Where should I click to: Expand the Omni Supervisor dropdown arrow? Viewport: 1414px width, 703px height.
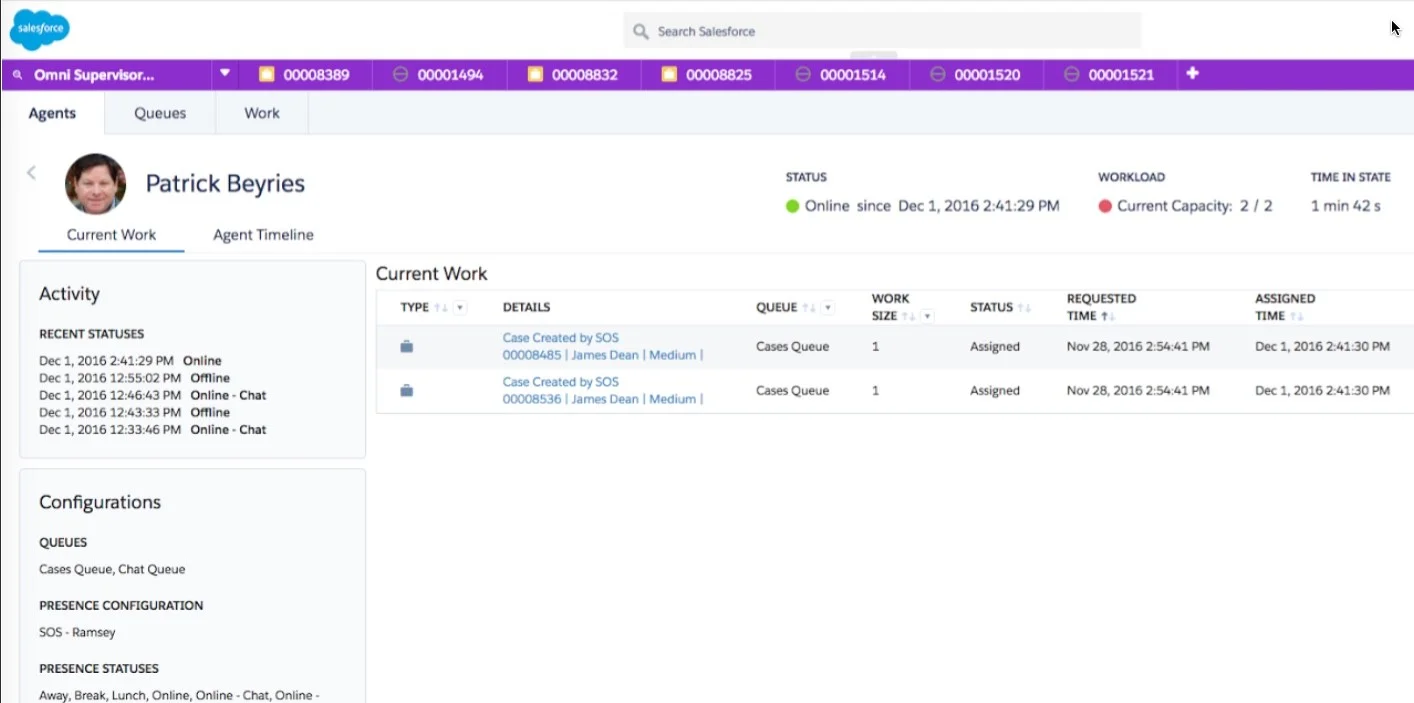(225, 73)
